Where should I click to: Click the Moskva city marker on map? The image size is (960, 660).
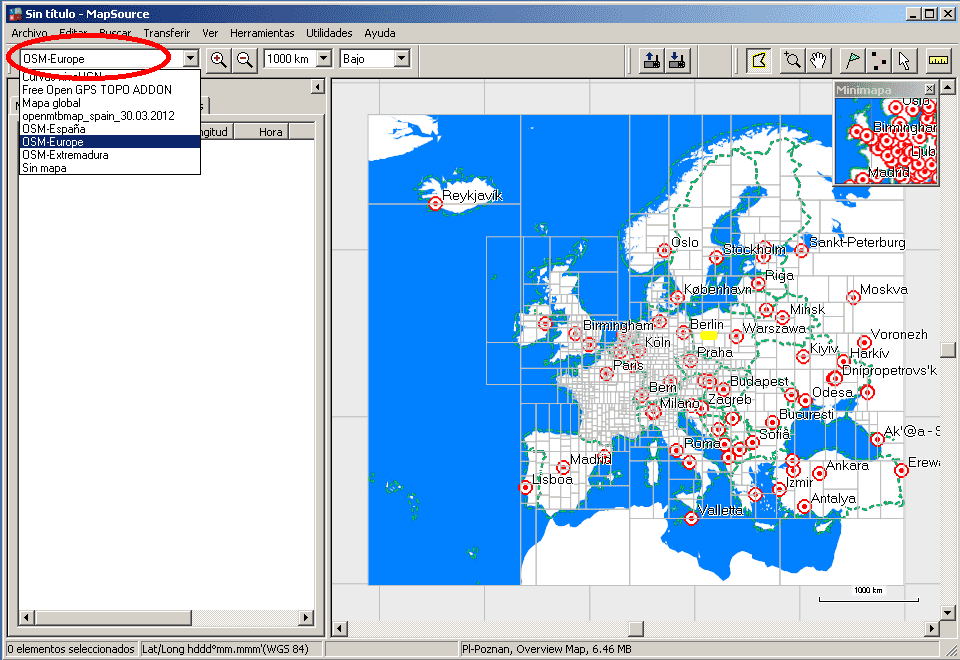(853, 298)
